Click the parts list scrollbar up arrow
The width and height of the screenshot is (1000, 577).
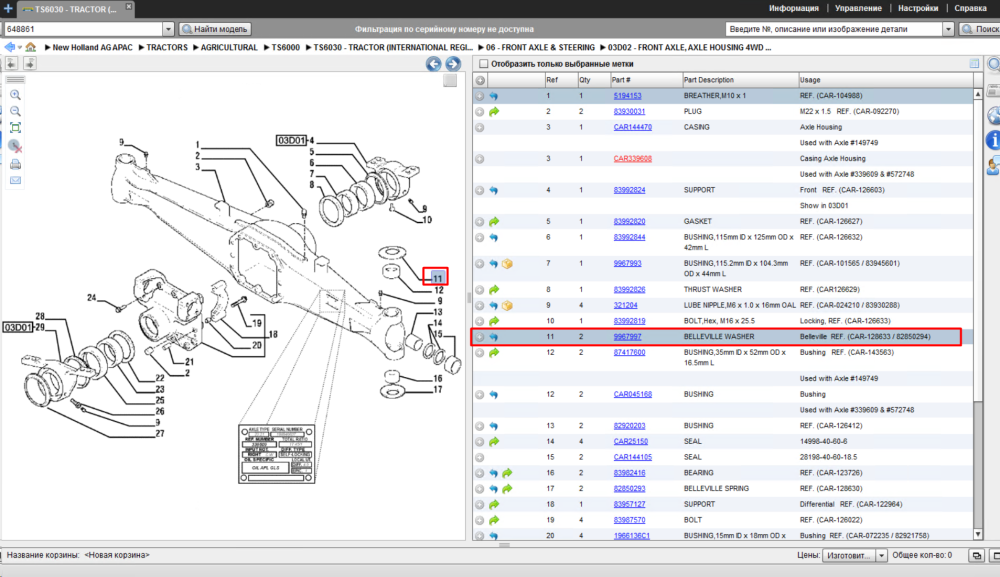[978, 94]
